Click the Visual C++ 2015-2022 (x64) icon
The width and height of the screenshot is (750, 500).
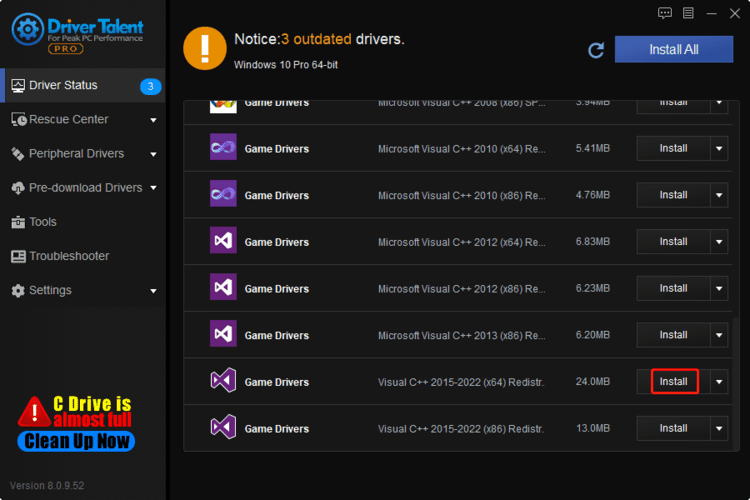pyautogui.click(x=223, y=380)
